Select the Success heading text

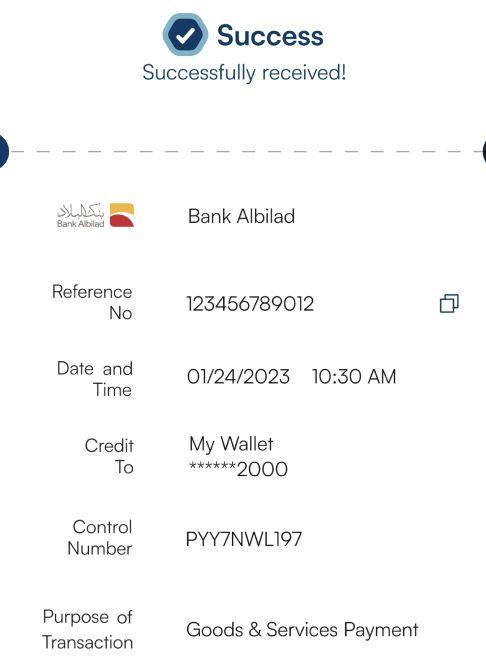pyautogui.click(x=270, y=35)
